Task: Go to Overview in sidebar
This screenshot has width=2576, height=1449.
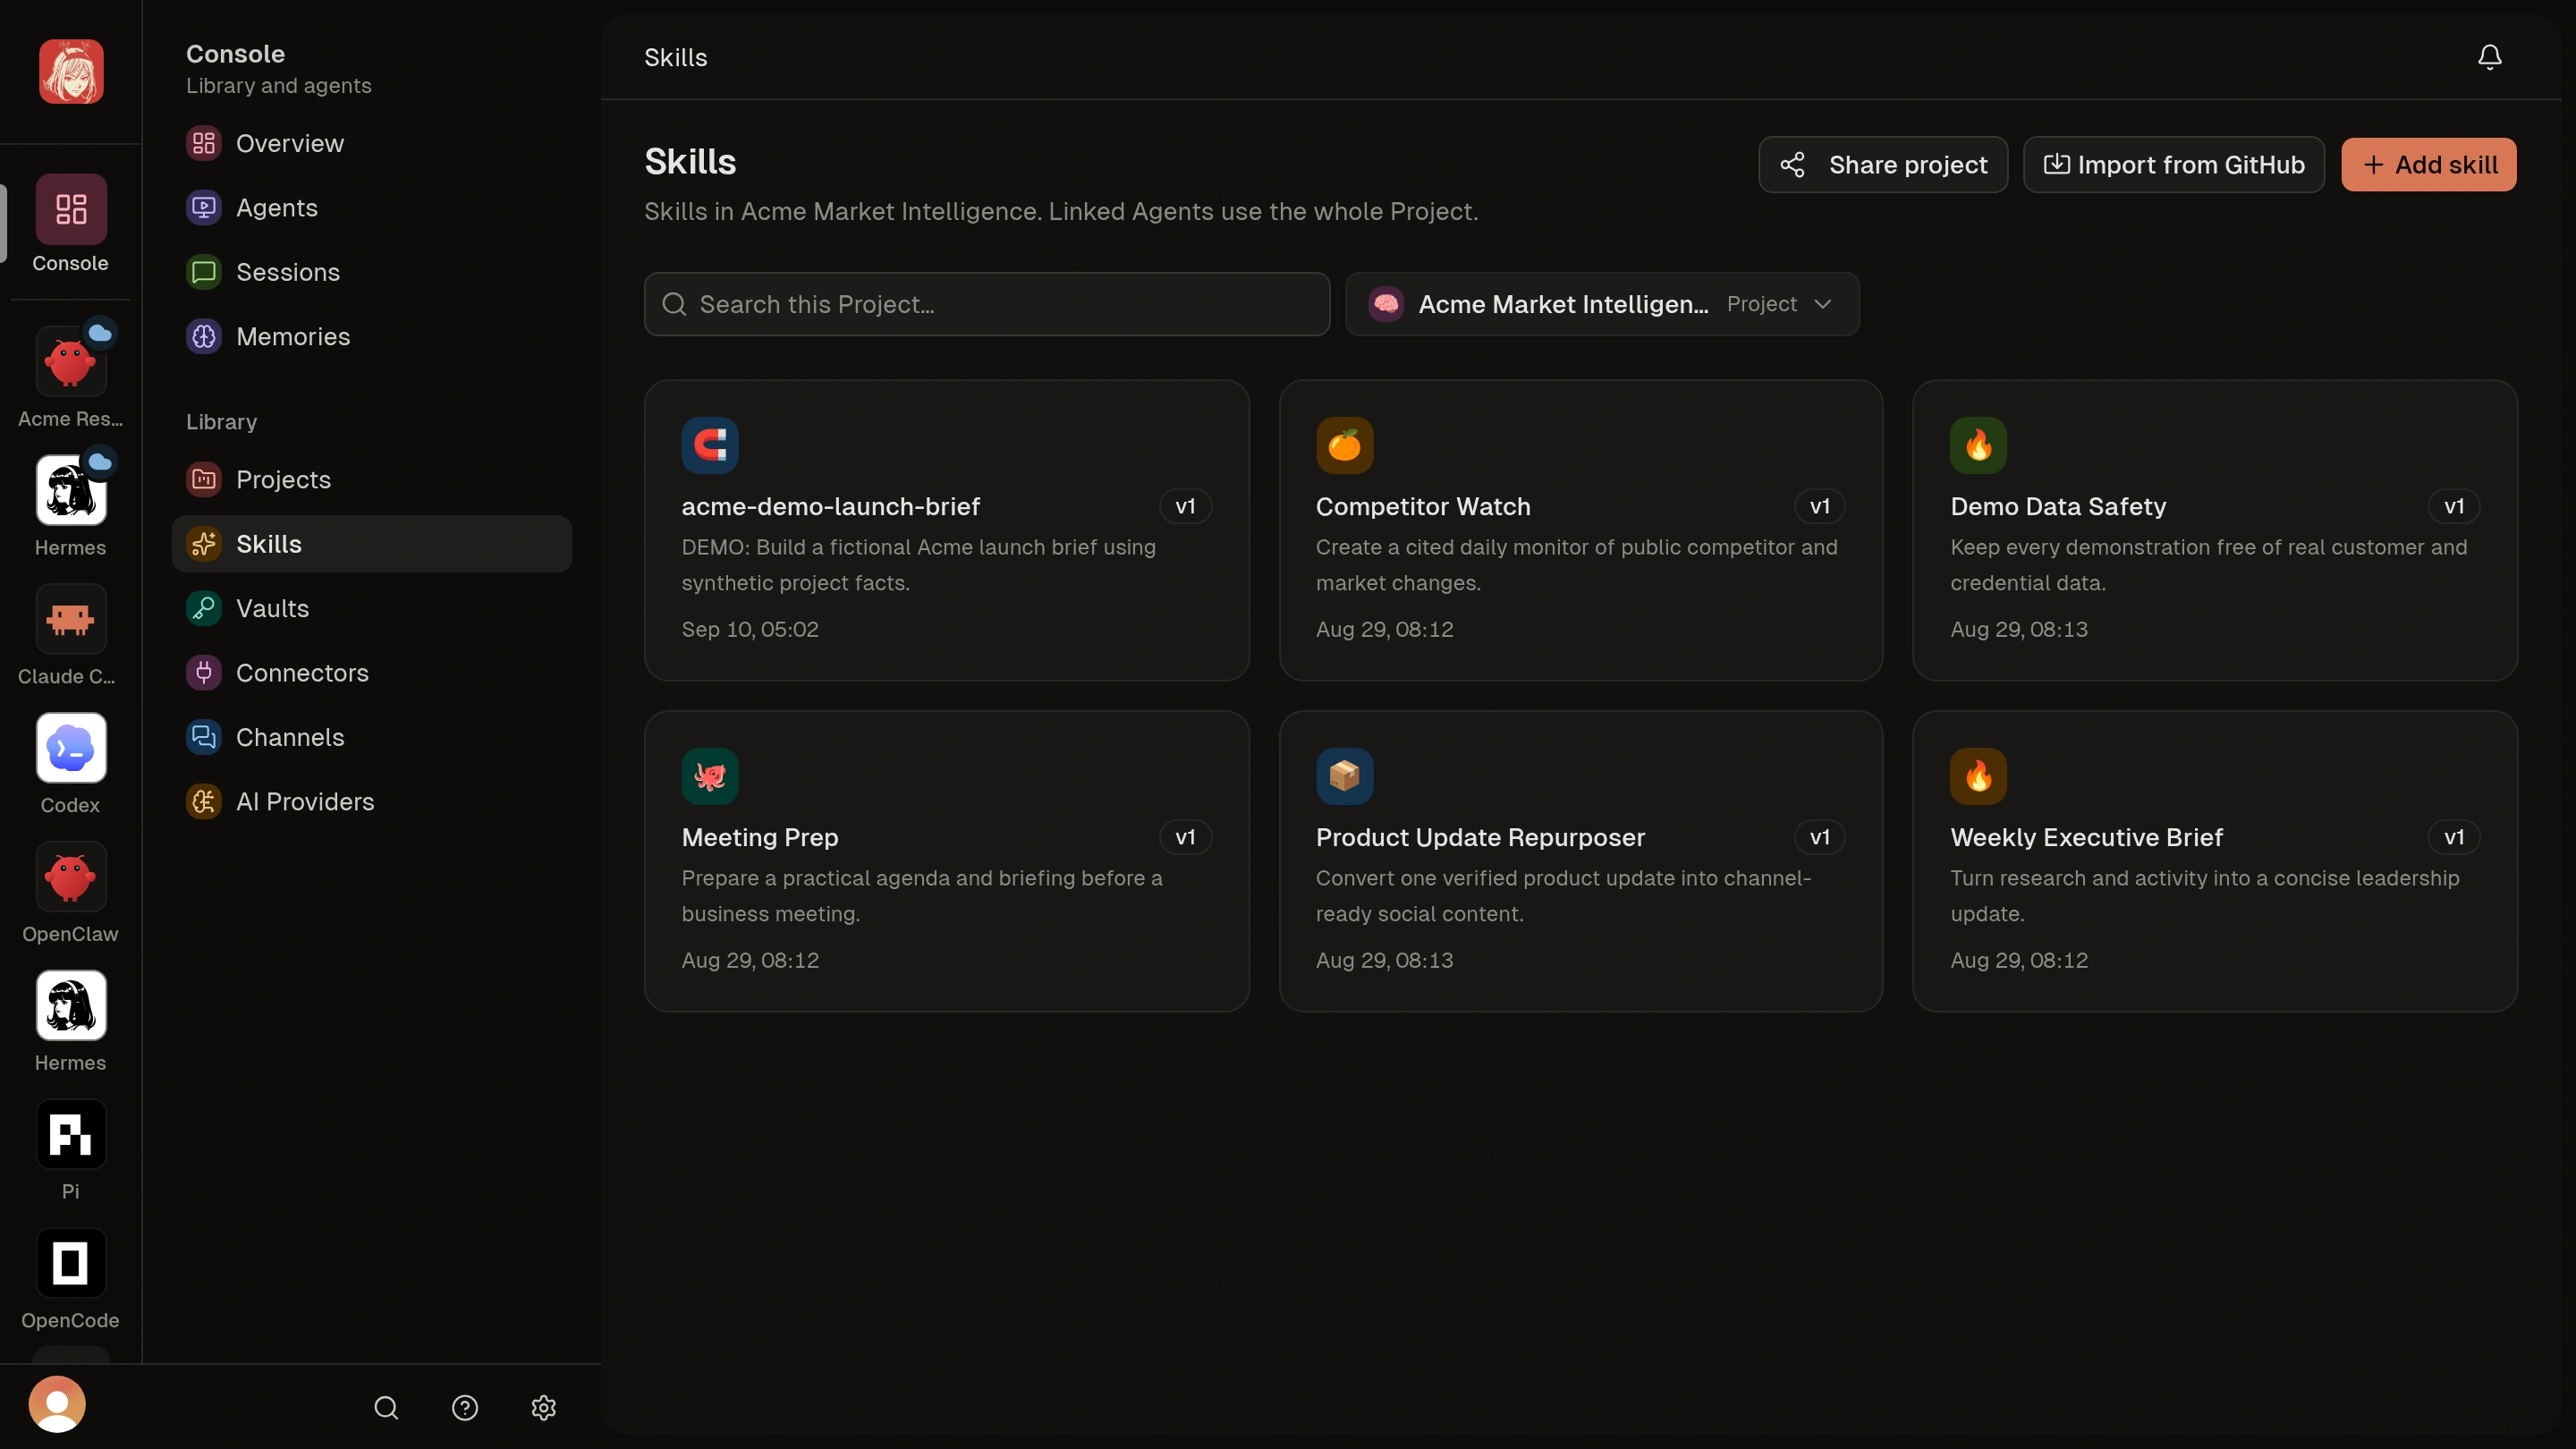Action: pos(372,144)
